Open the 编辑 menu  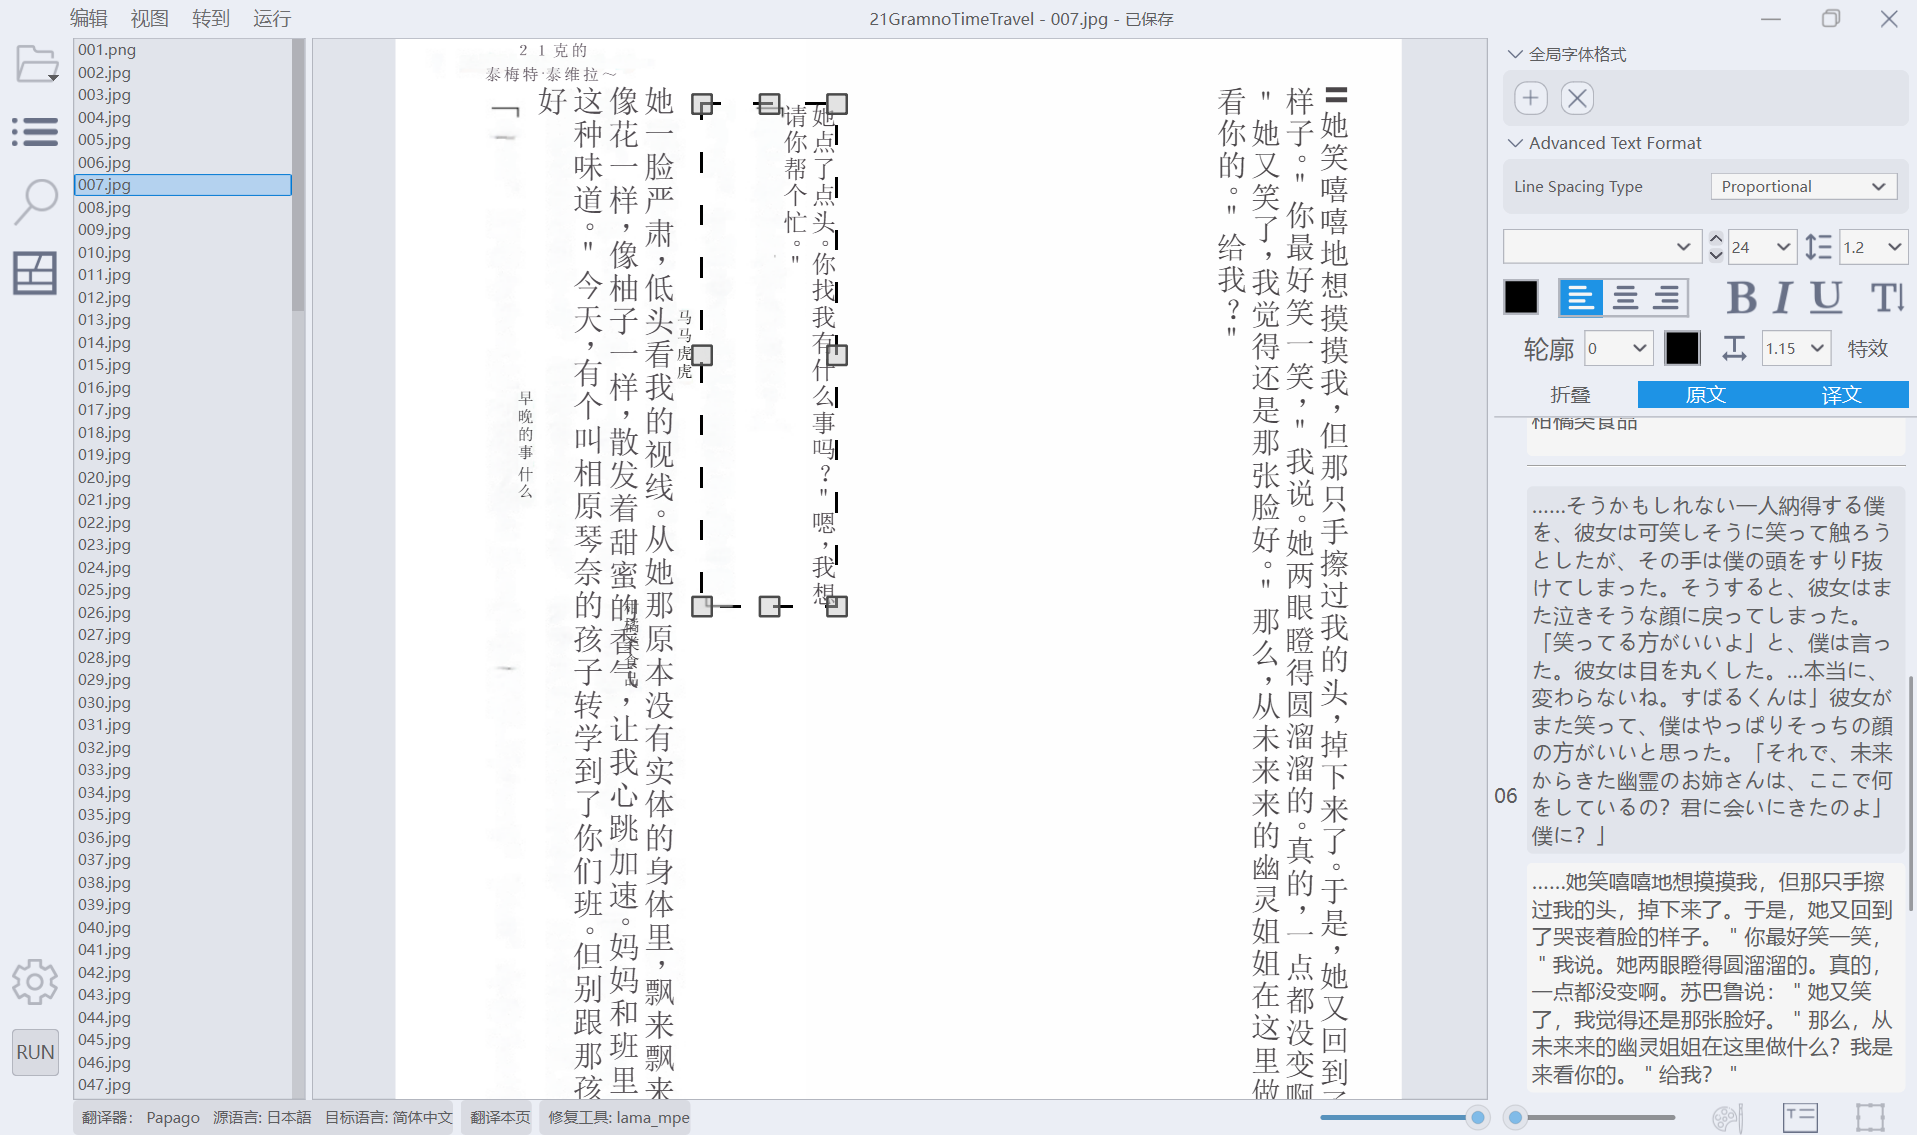point(88,18)
